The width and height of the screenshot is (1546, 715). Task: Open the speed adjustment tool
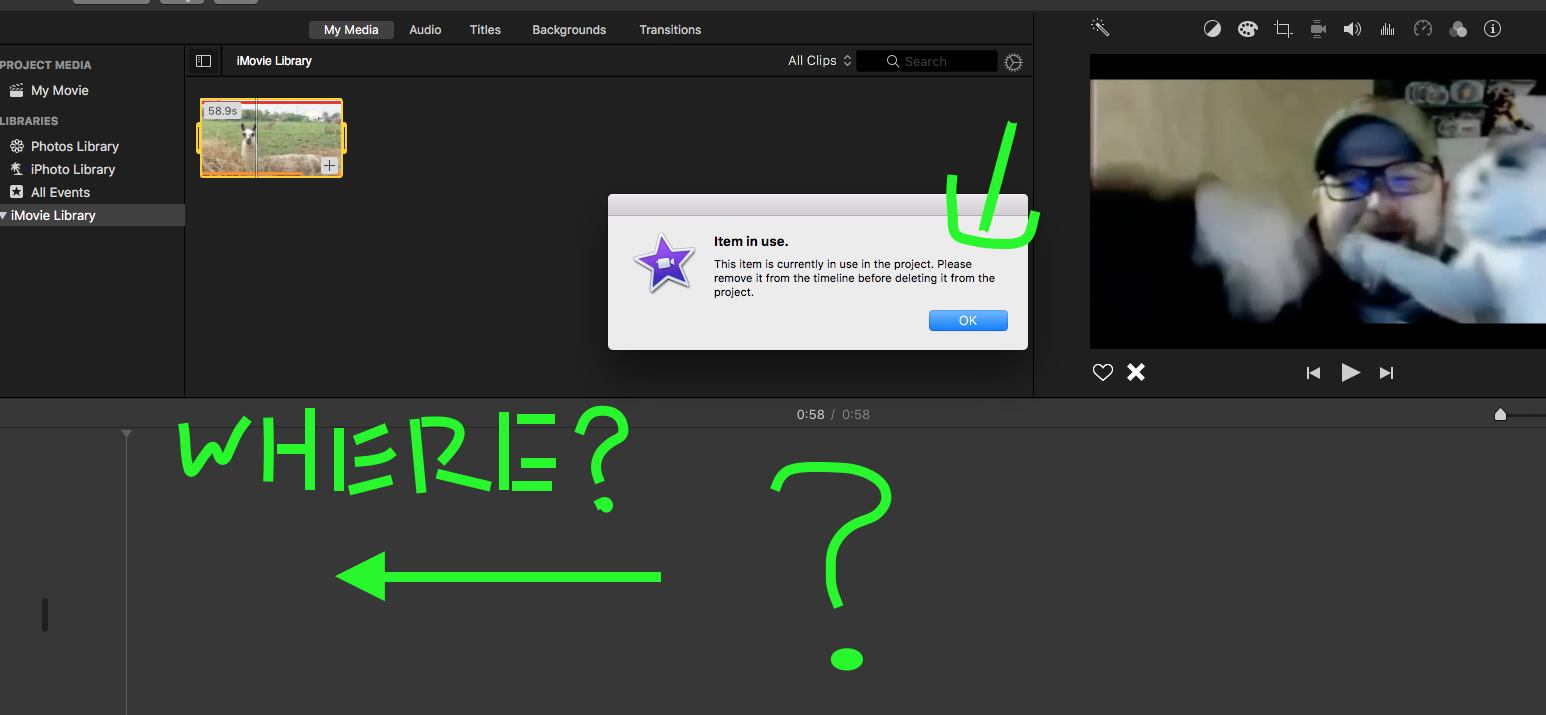click(1423, 29)
